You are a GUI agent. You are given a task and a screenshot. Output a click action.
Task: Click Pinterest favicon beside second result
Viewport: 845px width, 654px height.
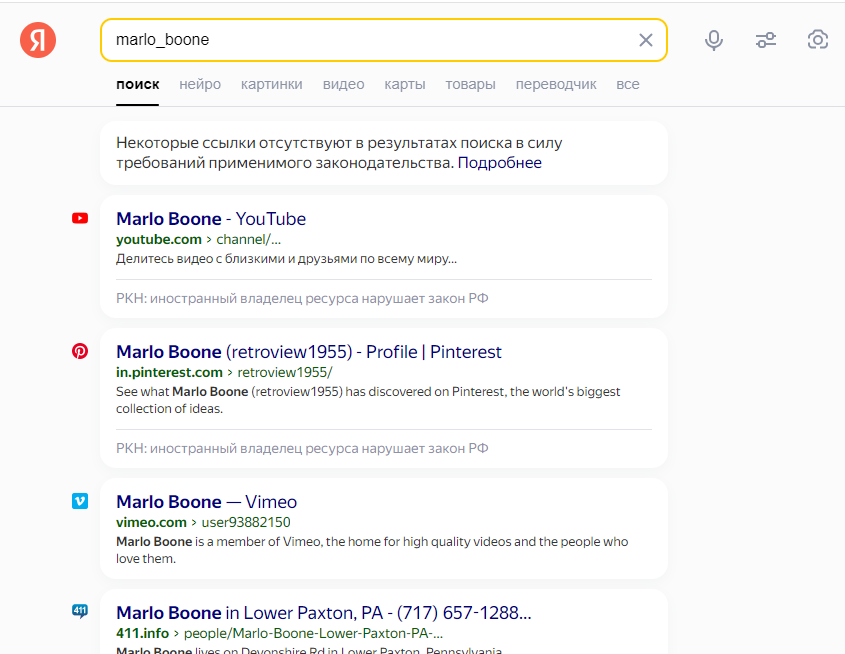80,351
